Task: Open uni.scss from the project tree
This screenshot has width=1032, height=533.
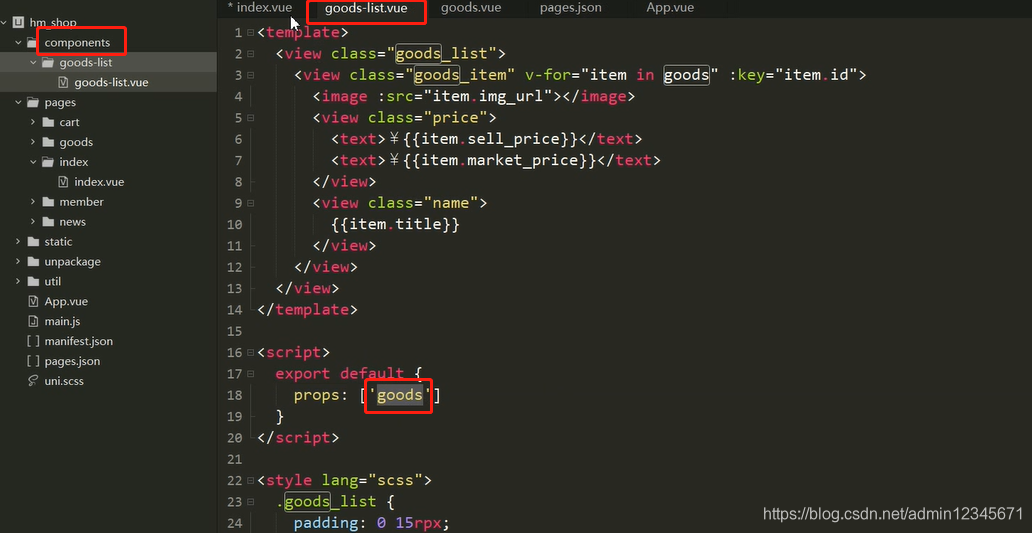Action: (x=64, y=381)
